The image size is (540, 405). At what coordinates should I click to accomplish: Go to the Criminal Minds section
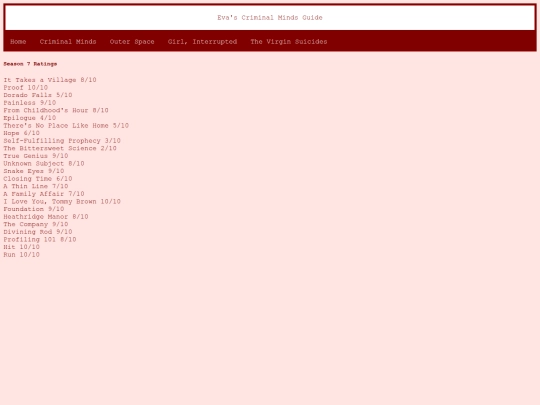(68, 42)
